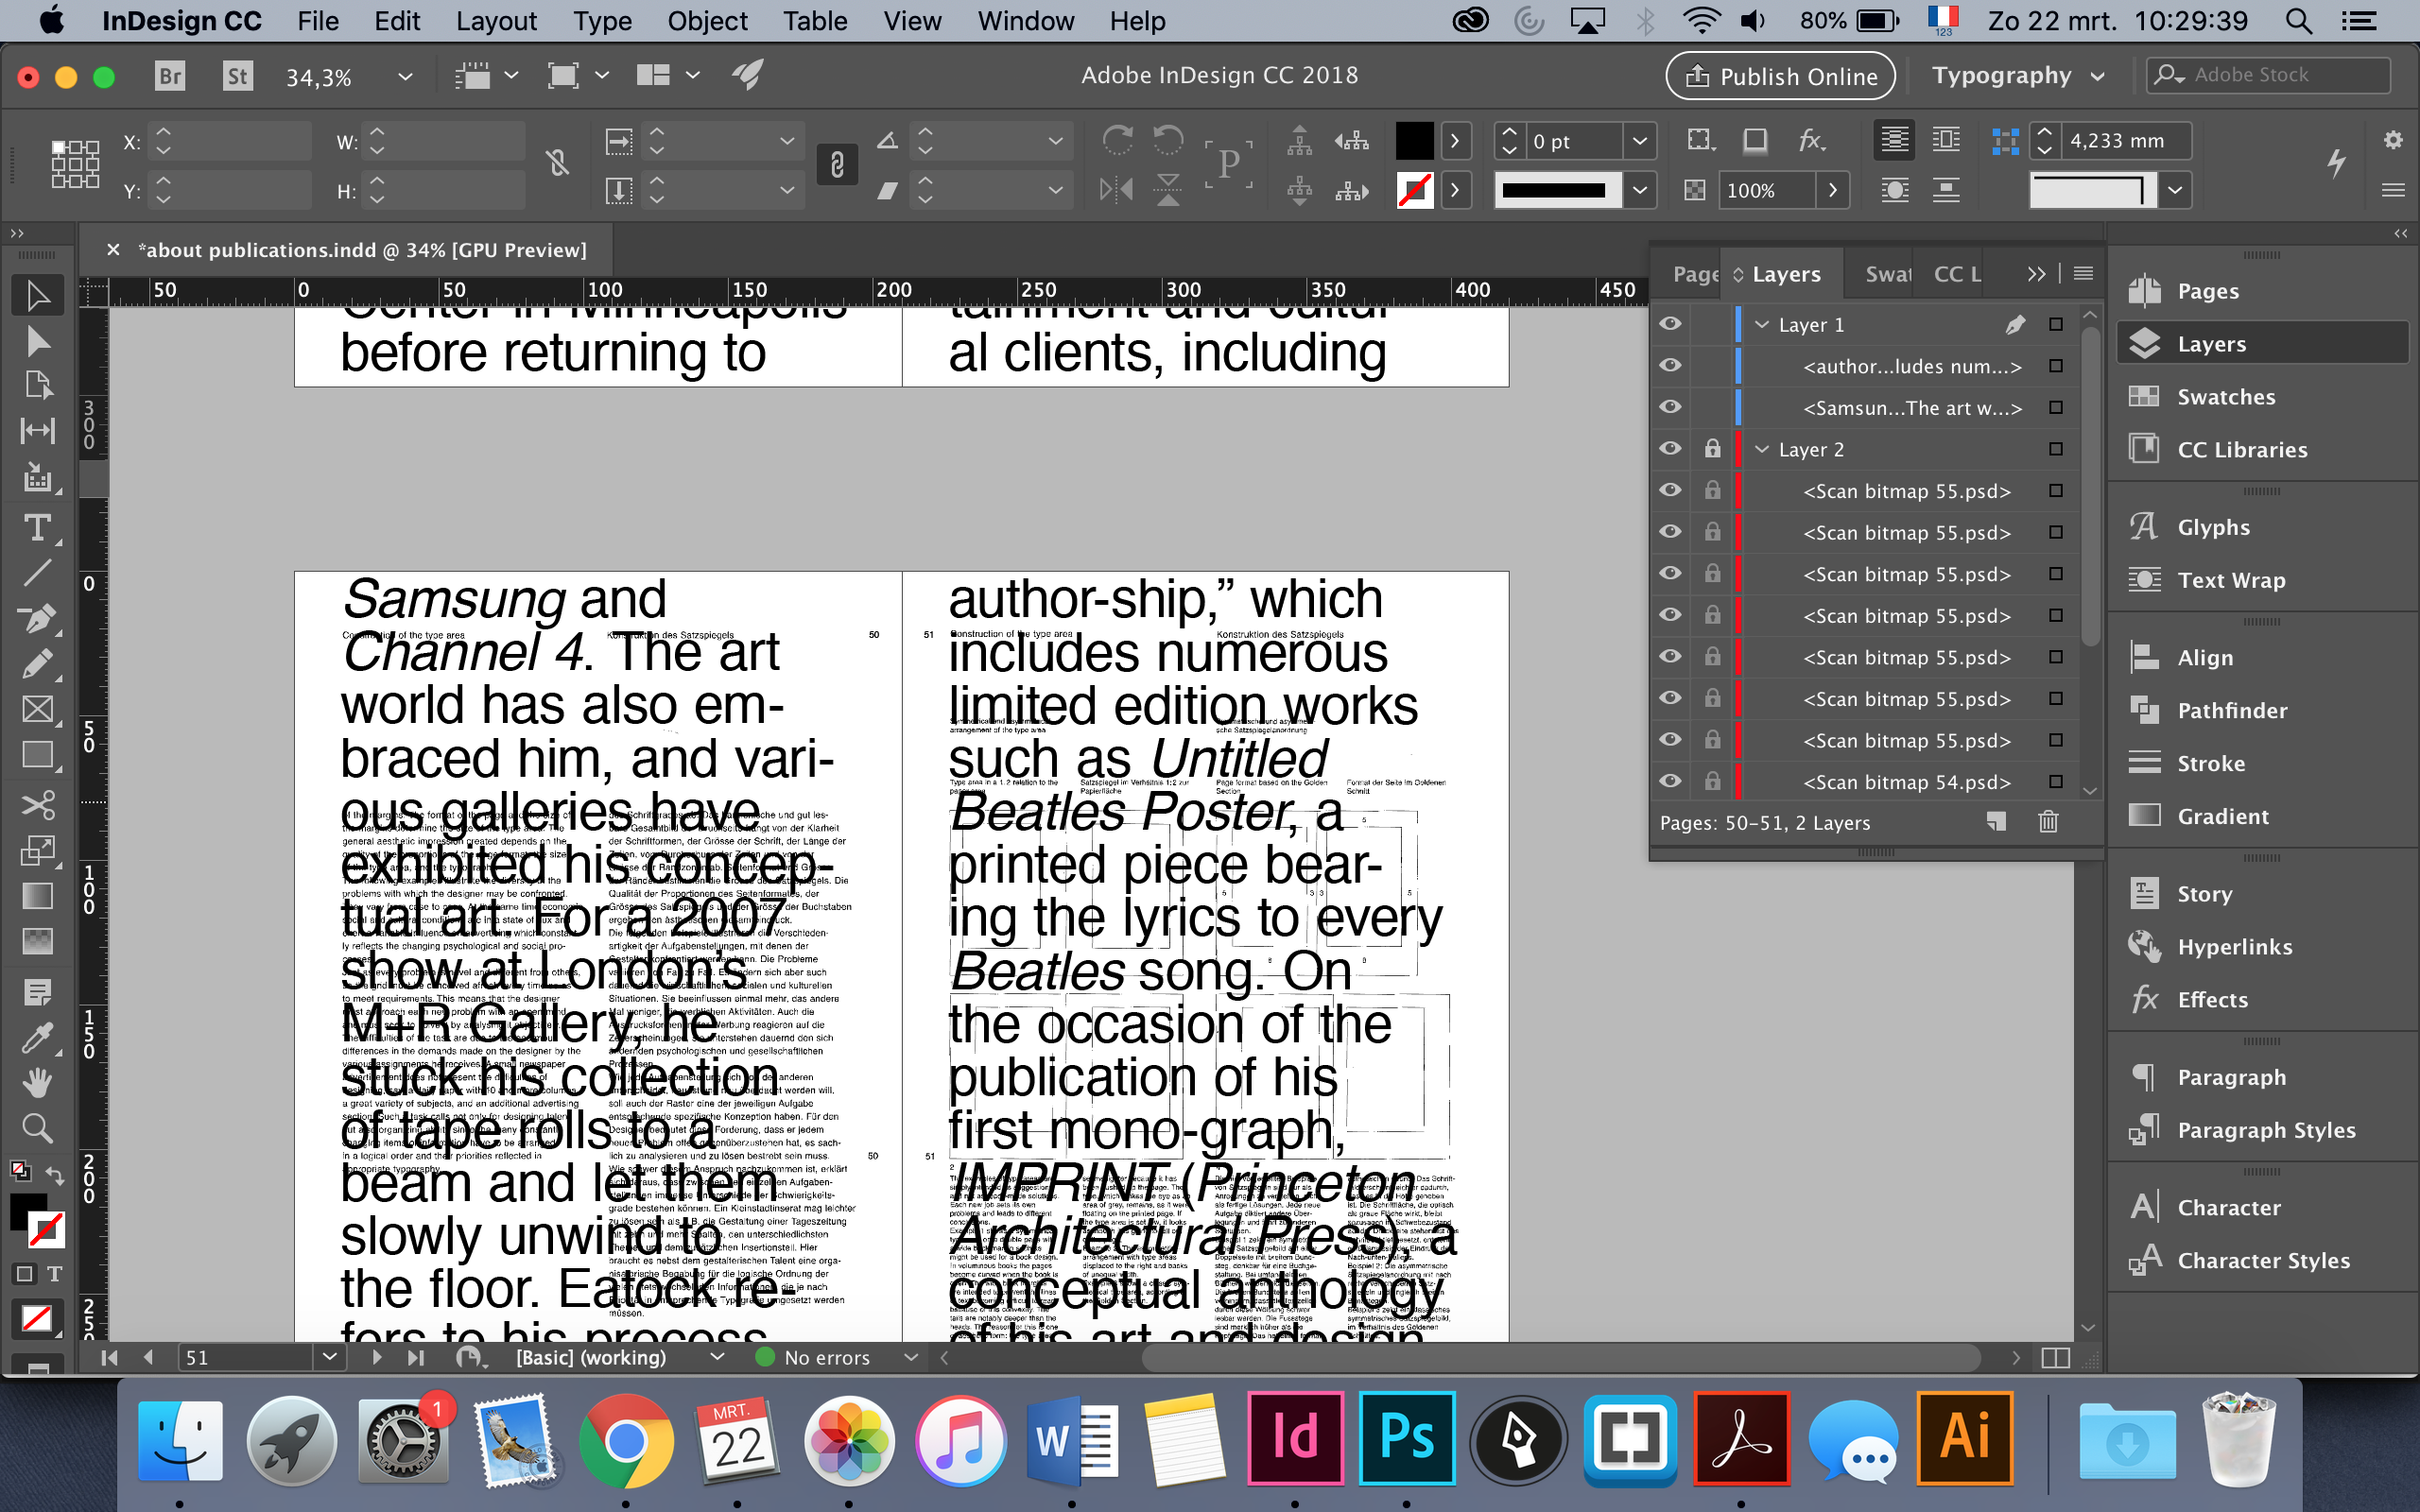Viewport: 2420px width, 1512px height.
Task: Select the Type tool
Action: 38,530
